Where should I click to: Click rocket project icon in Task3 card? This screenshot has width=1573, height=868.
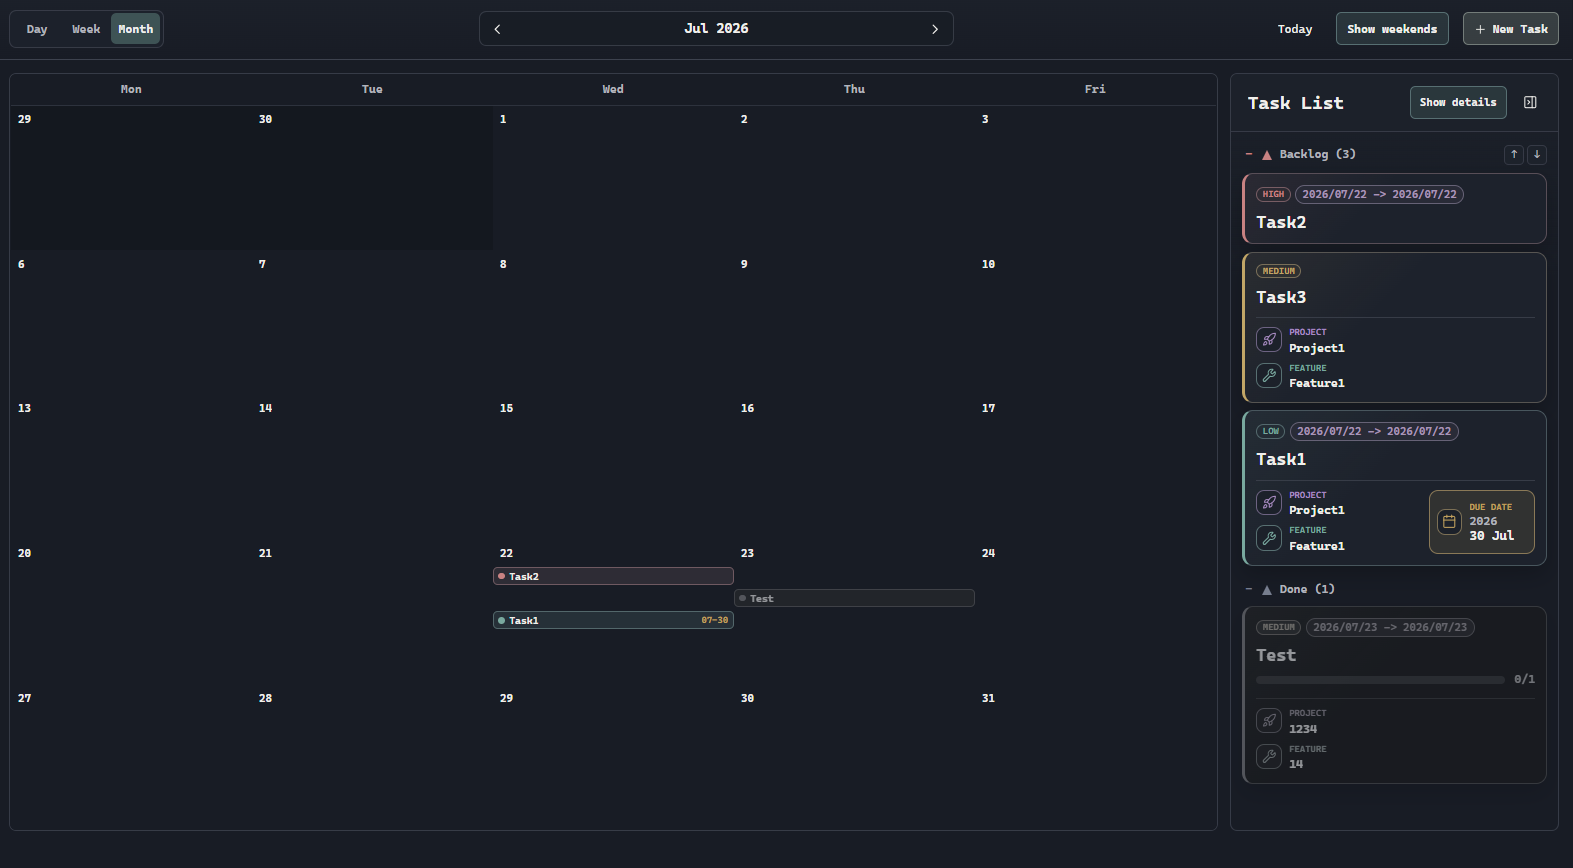(1269, 340)
